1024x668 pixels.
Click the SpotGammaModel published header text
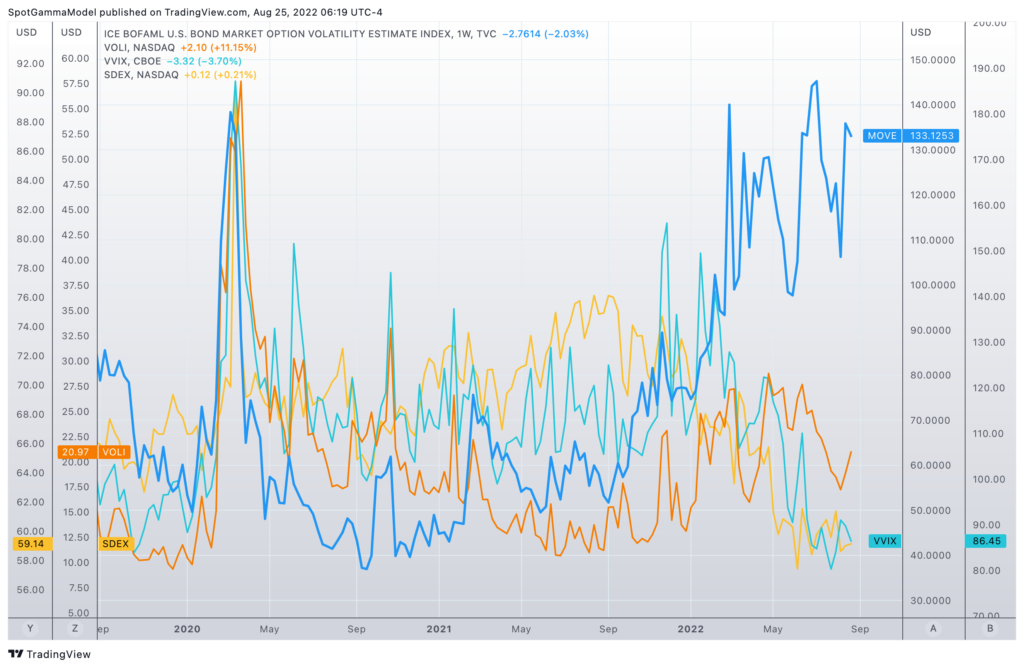pos(195,12)
